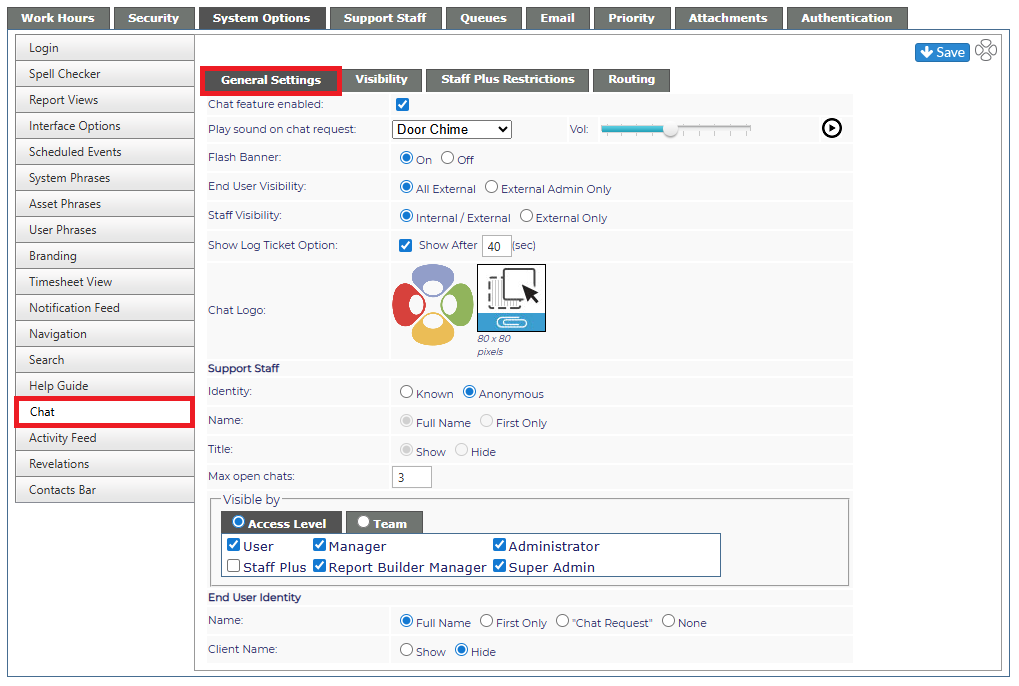Image resolution: width=1019 pixels, height=686 pixels.
Task: Play the chat request sound preview
Action: pos(831,128)
